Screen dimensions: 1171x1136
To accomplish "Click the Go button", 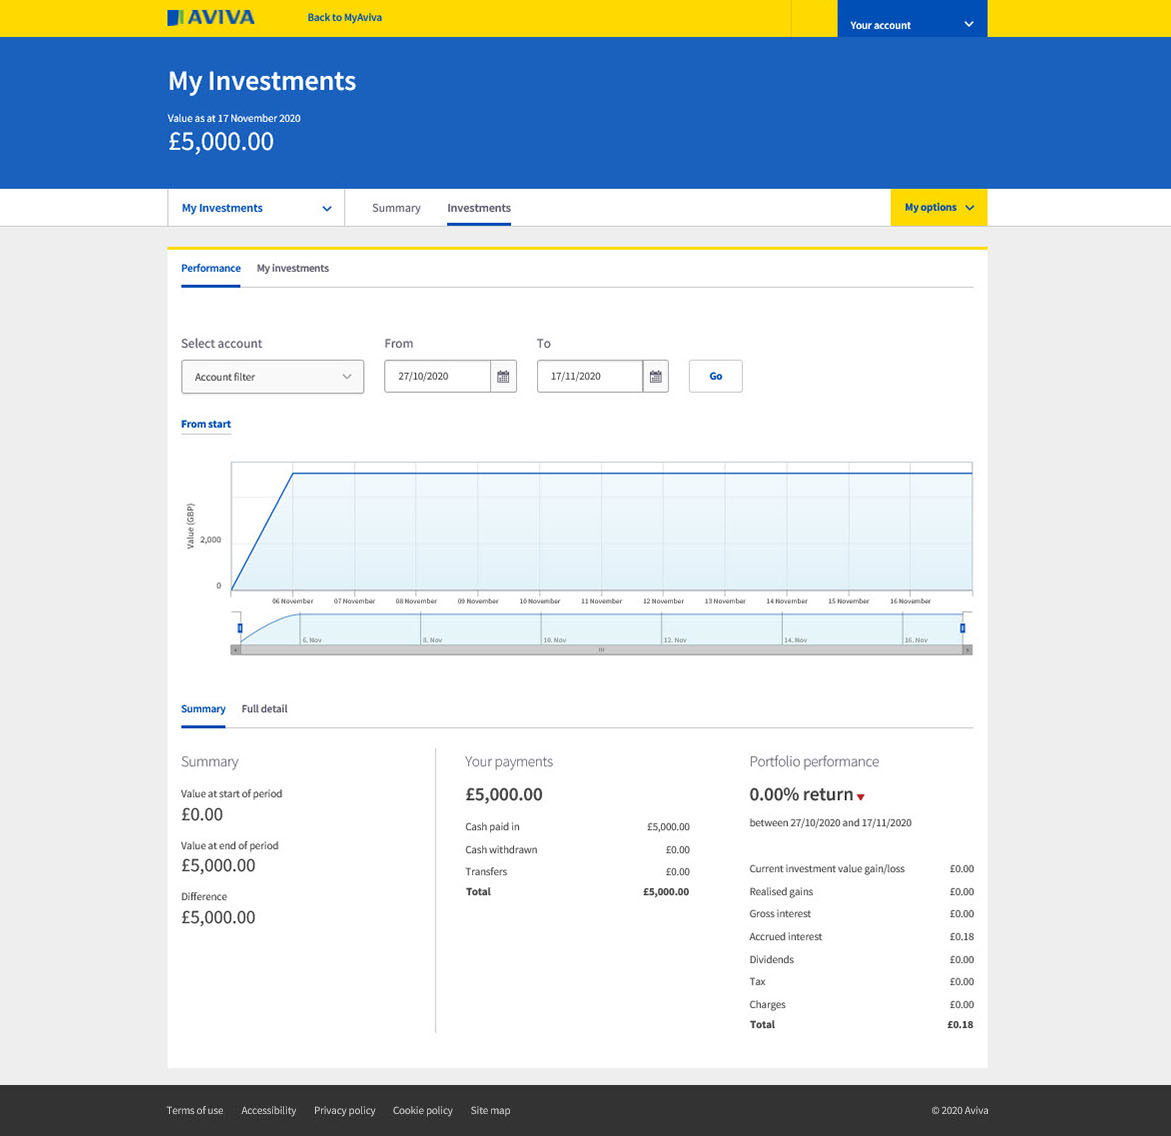I will click(715, 376).
